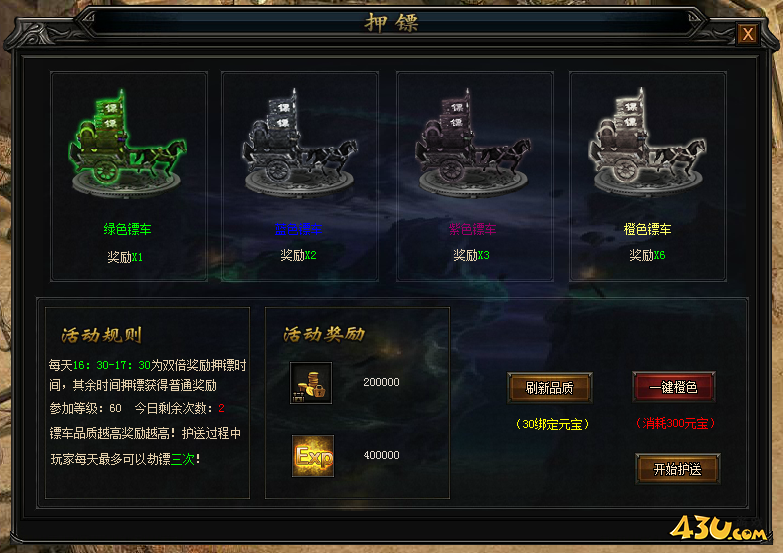
Task: Click the 30绑定元宝 cost text
Action: coord(552,425)
